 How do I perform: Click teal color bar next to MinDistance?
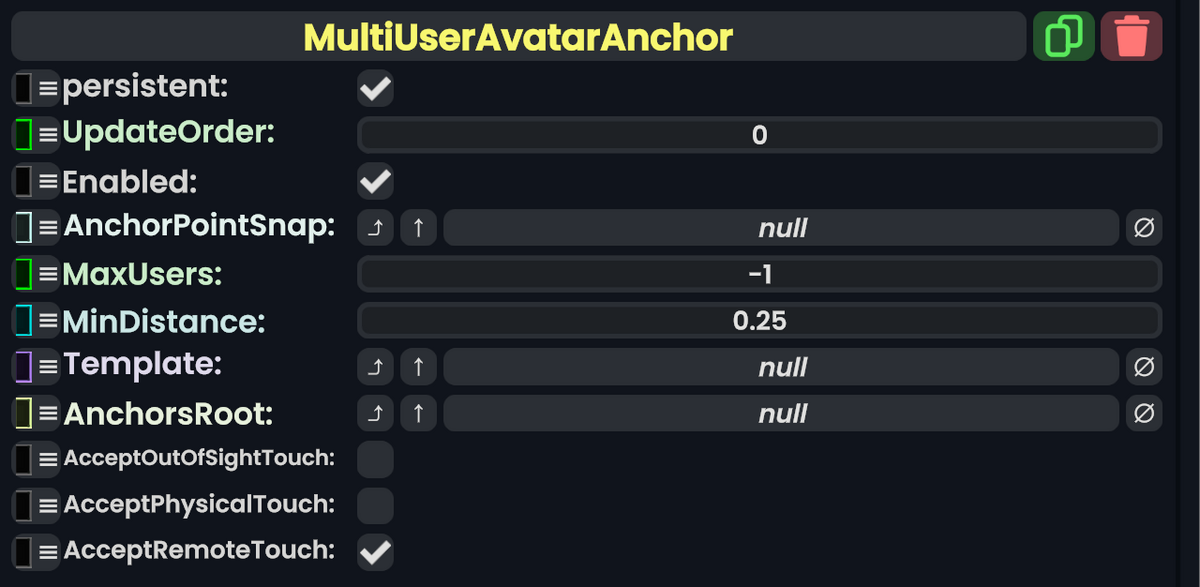(22, 320)
